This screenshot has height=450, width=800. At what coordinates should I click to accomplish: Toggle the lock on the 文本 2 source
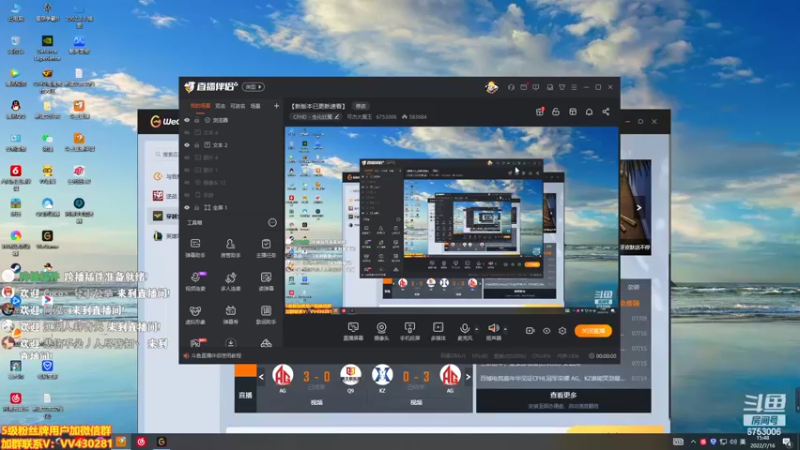pos(197,145)
